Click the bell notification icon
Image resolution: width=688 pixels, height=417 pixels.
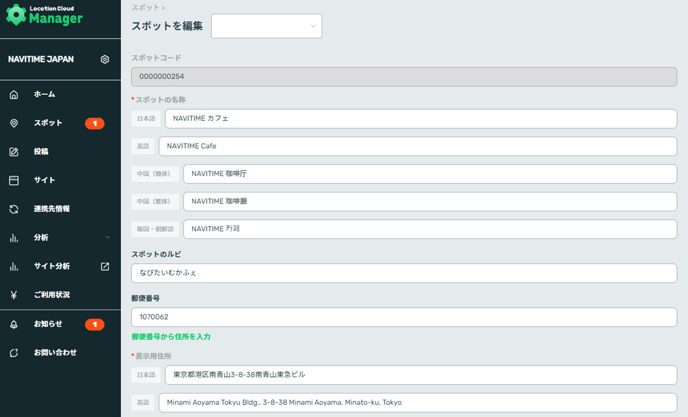pos(14,324)
